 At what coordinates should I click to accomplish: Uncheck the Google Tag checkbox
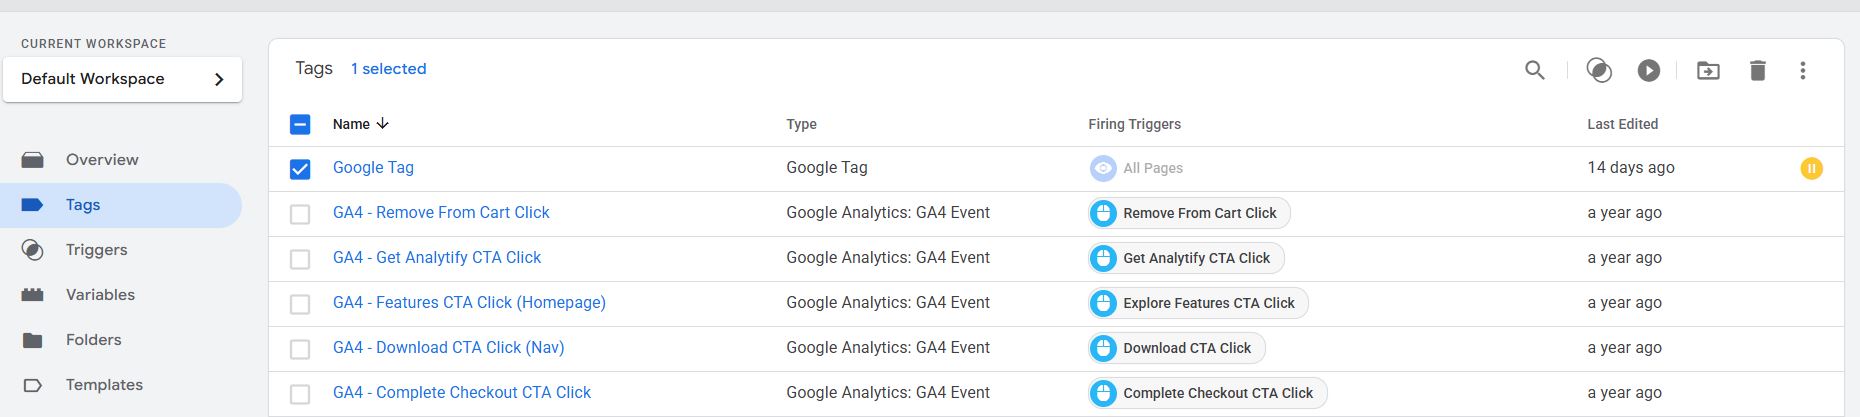[x=300, y=169]
